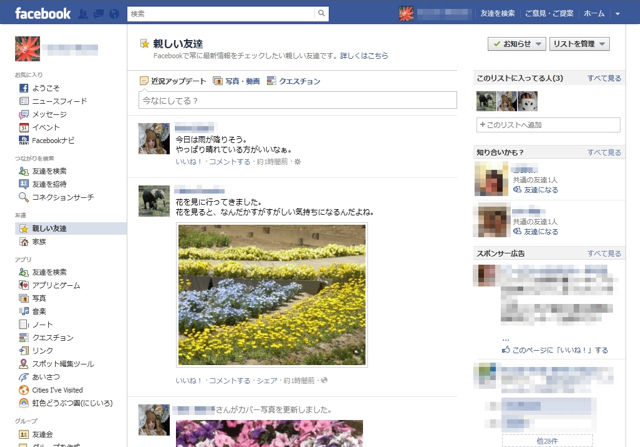
Task: Click 詳しくはこちら link
Action: pos(364,56)
